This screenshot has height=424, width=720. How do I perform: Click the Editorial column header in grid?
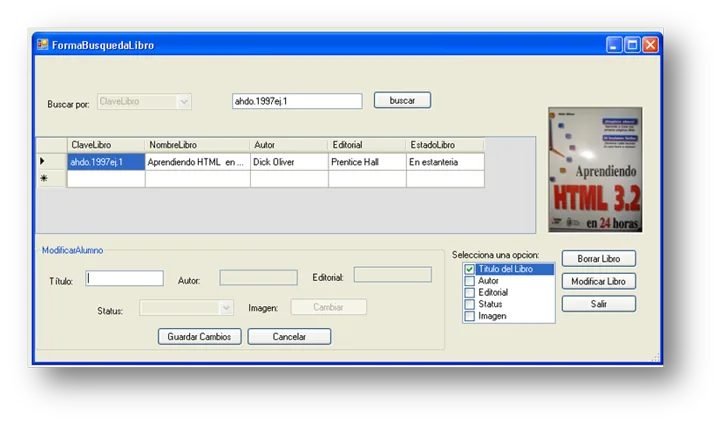click(367, 145)
